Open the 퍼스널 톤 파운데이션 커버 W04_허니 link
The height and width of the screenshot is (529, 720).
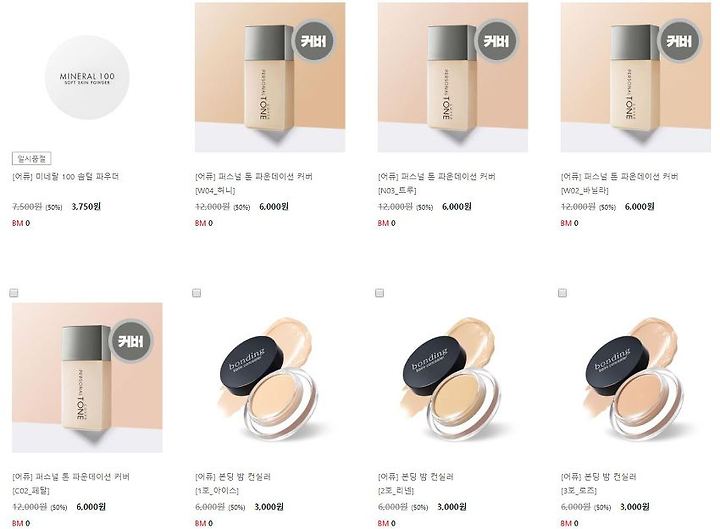pyautogui.click(x=253, y=183)
